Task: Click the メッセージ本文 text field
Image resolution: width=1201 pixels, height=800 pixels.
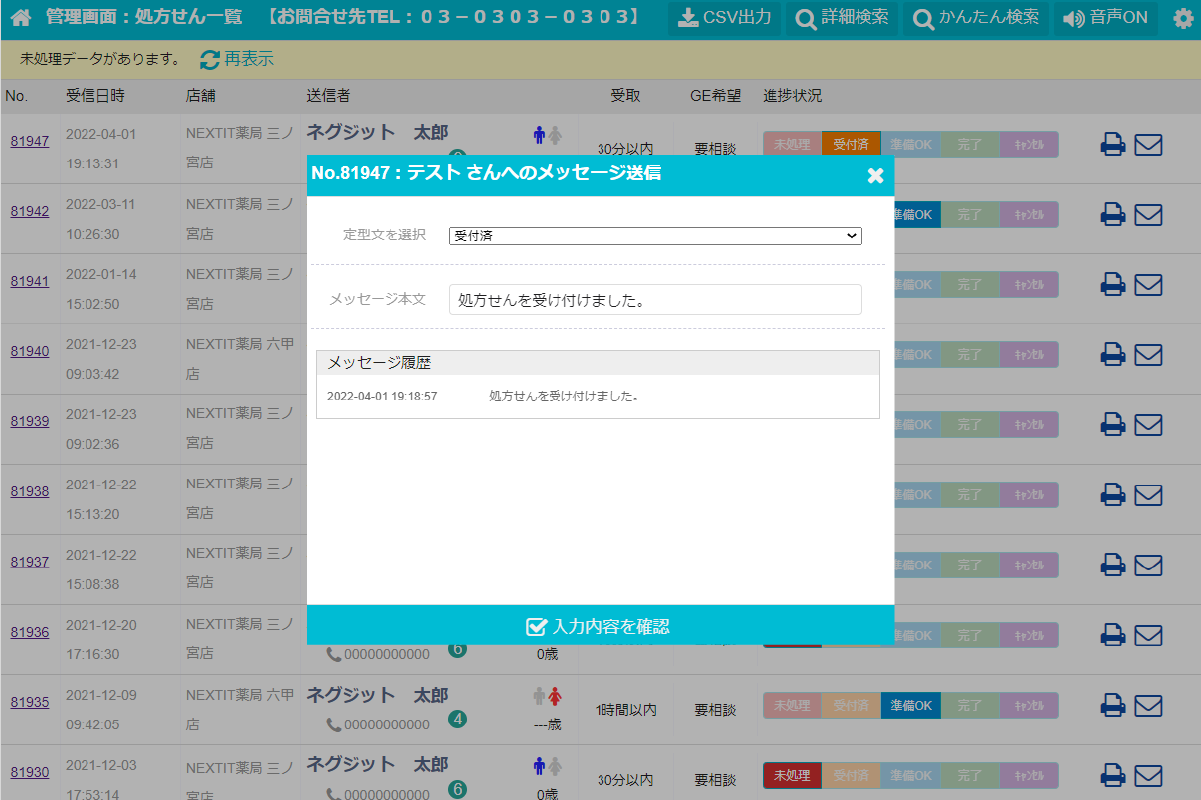Action: click(x=655, y=300)
